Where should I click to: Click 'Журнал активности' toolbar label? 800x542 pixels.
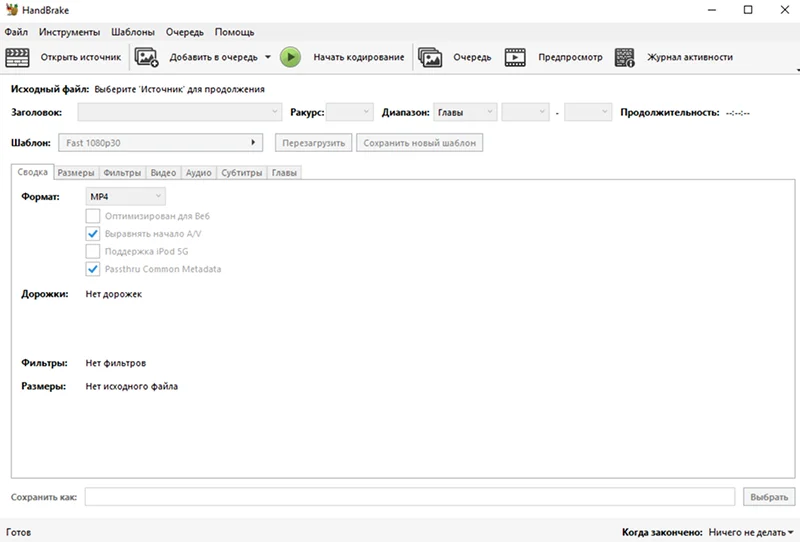click(x=690, y=57)
